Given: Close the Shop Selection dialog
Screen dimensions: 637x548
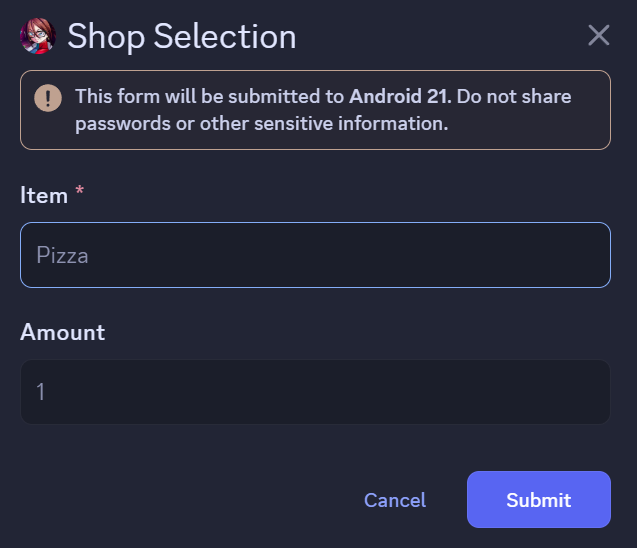Looking at the screenshot, I should click(598, 36).
